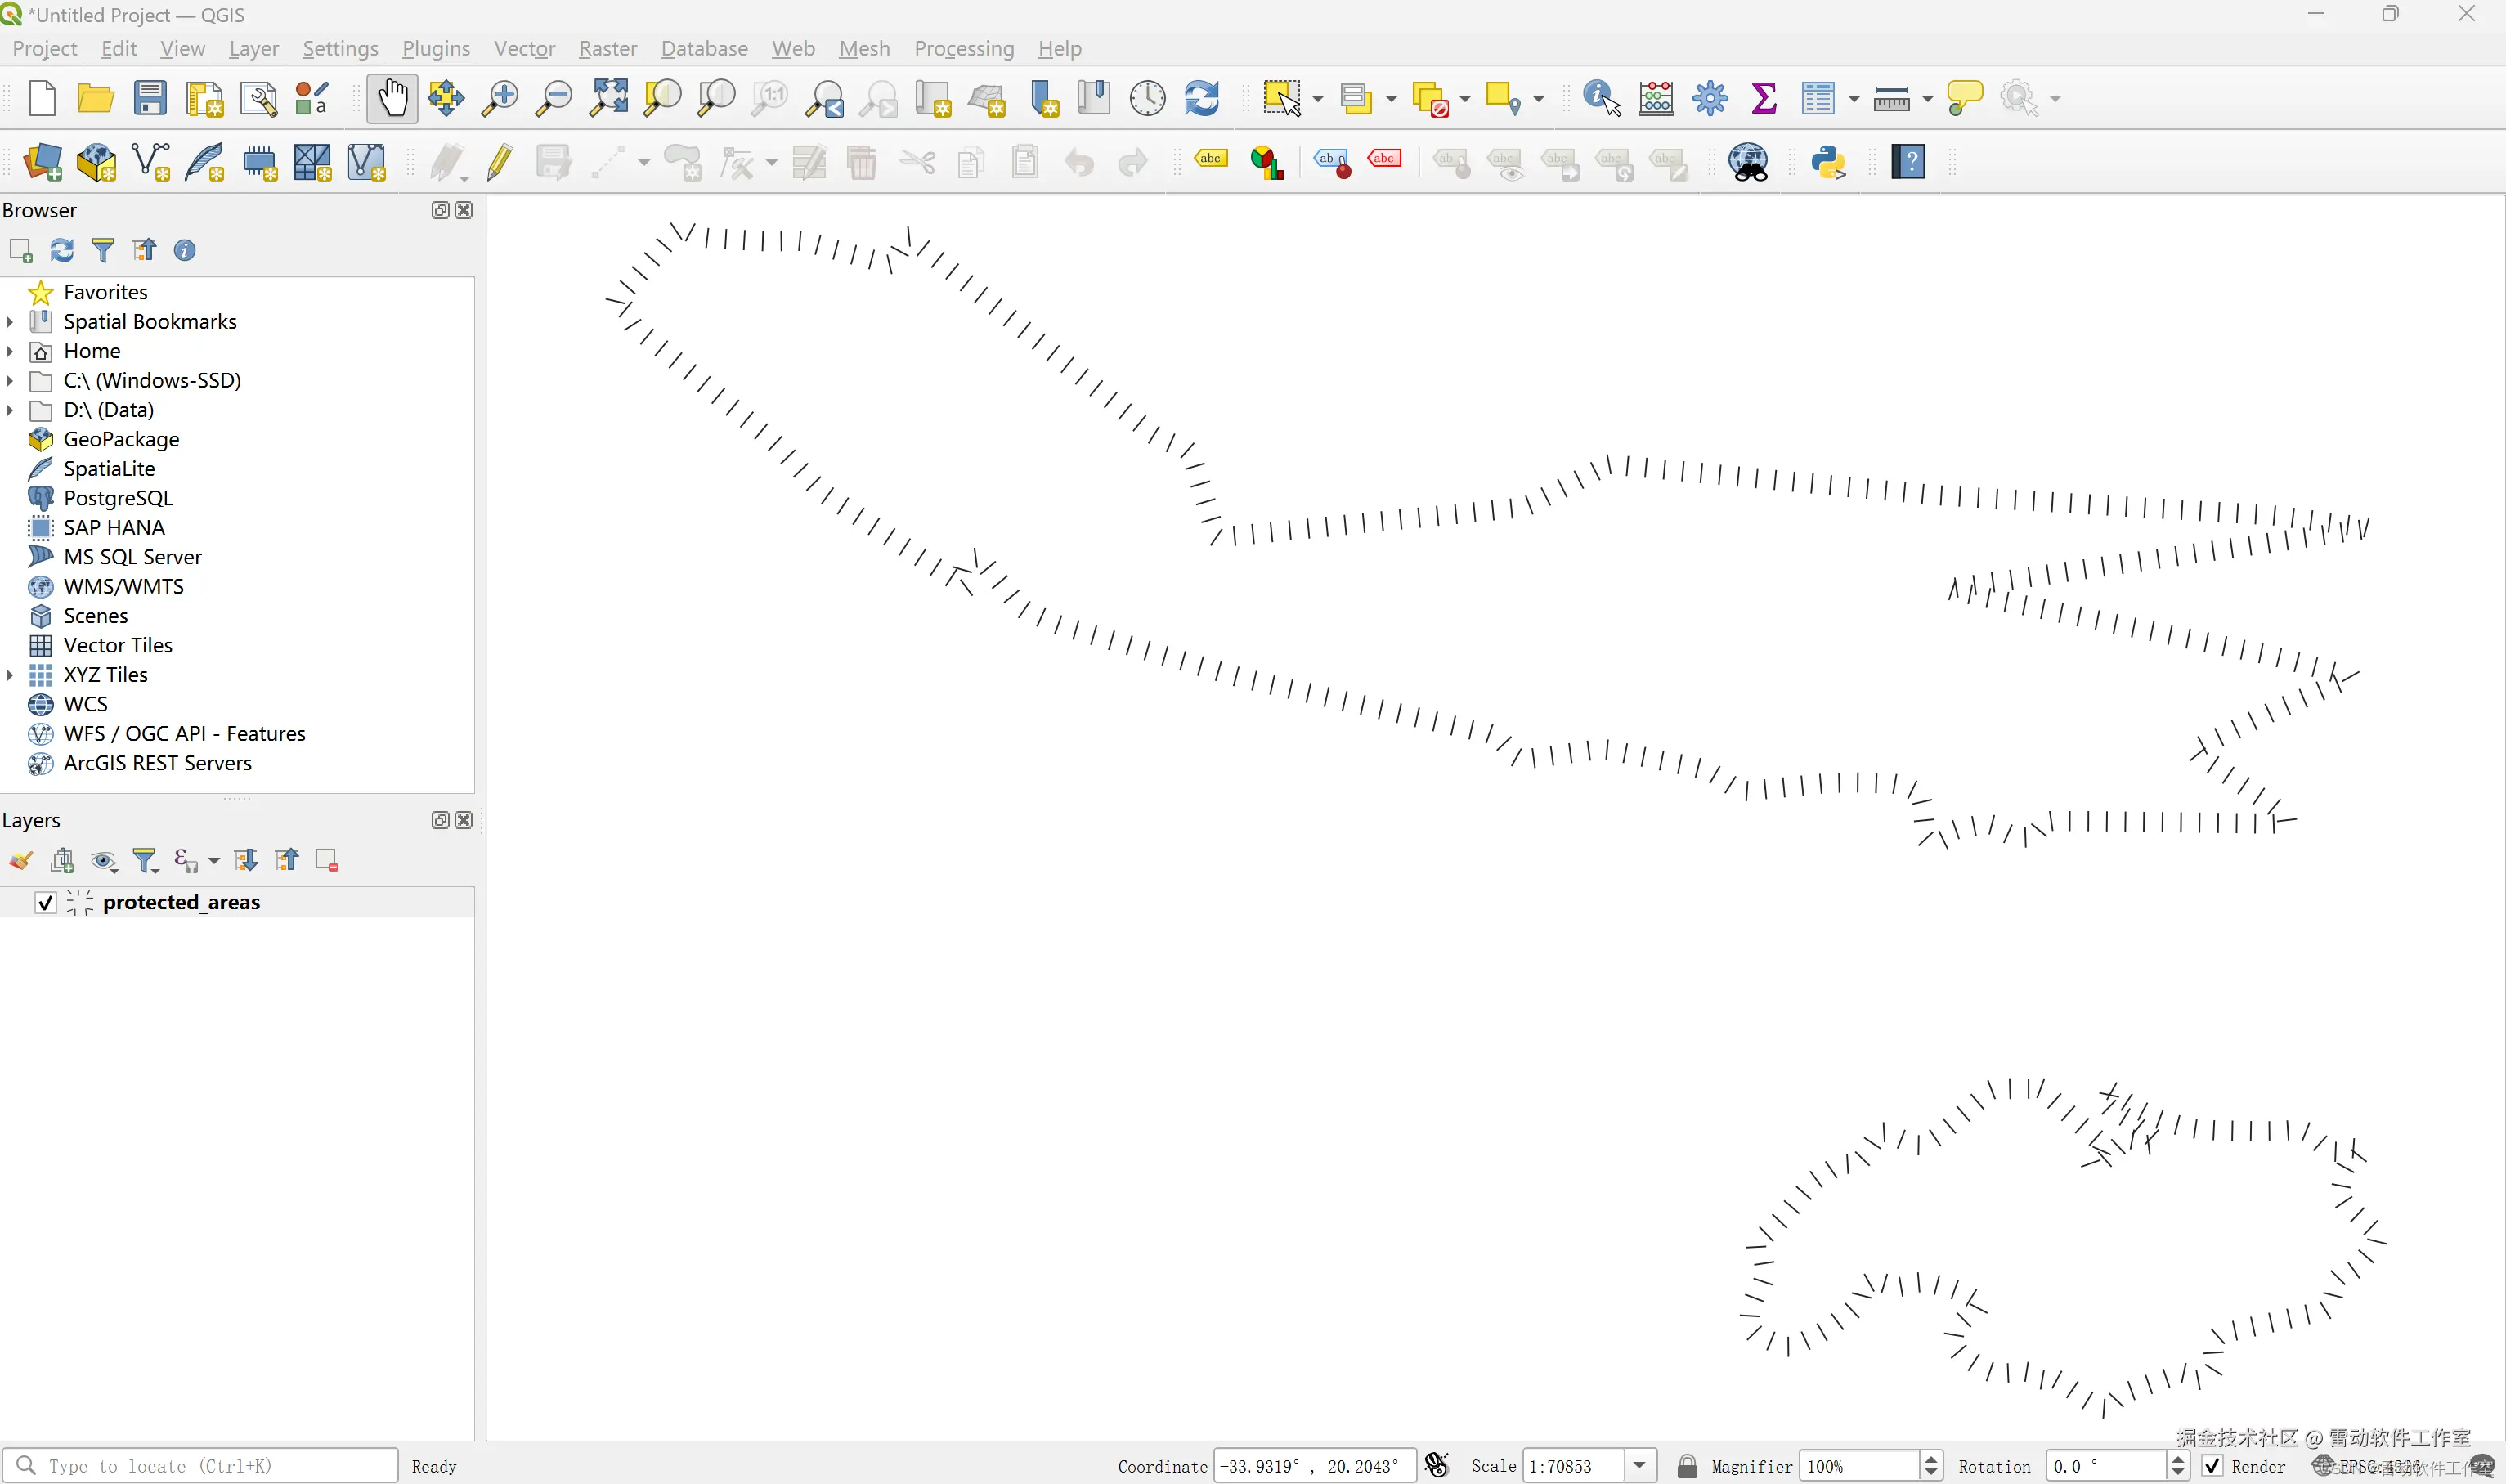
Task: Toggle the scale lock icon
Action: point(1687,1466)
